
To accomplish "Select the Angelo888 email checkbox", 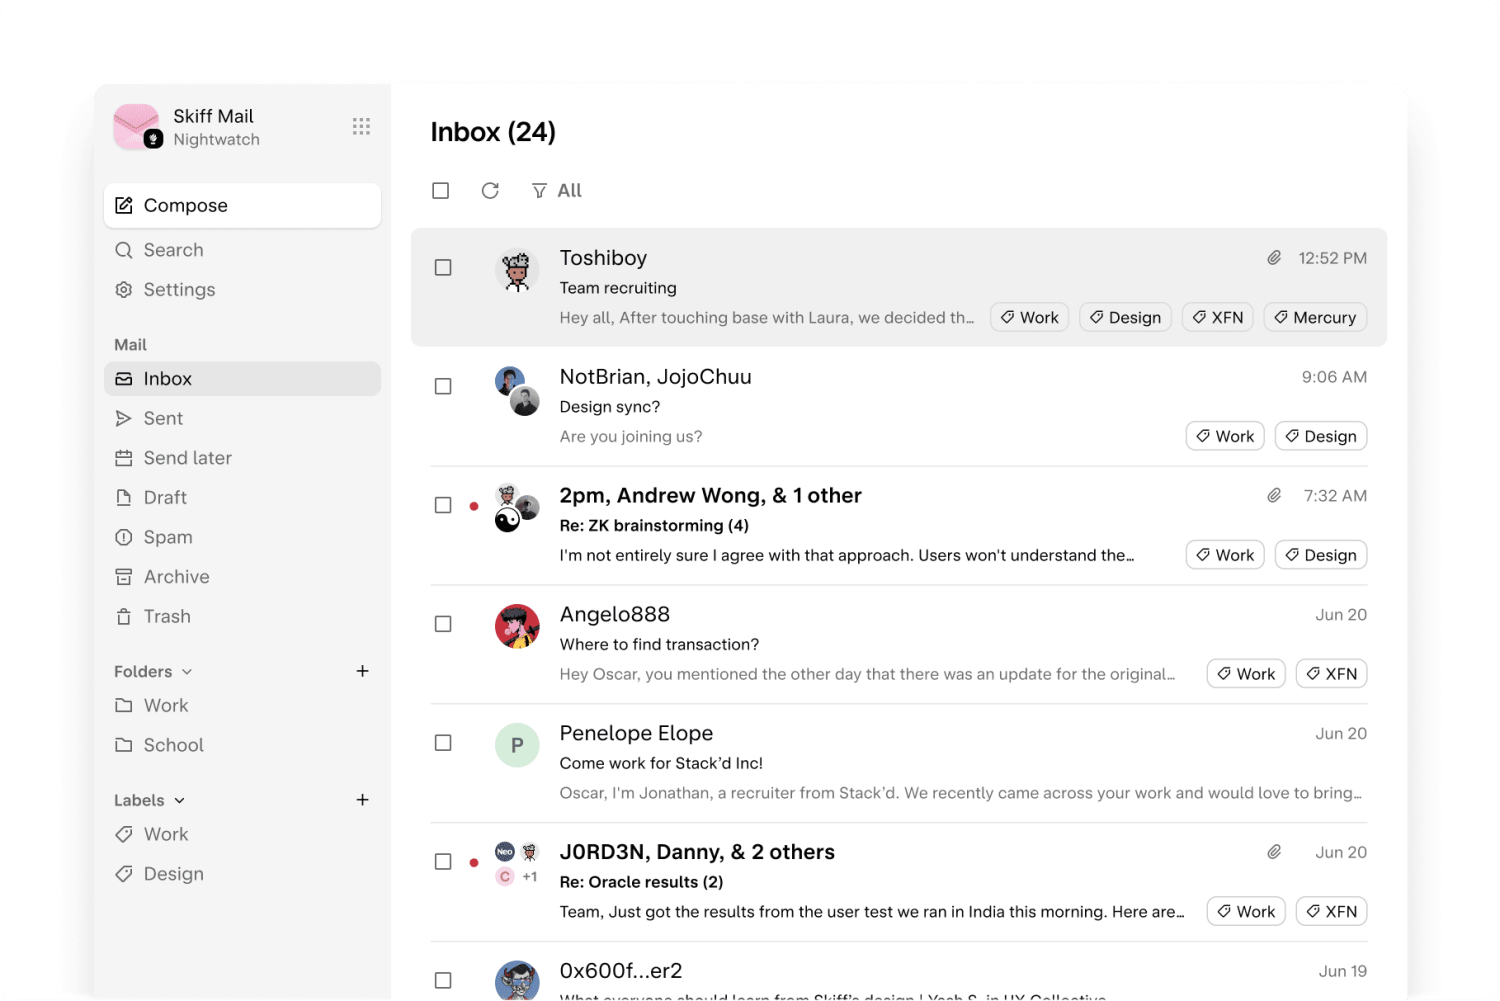I will coord(443,624).
